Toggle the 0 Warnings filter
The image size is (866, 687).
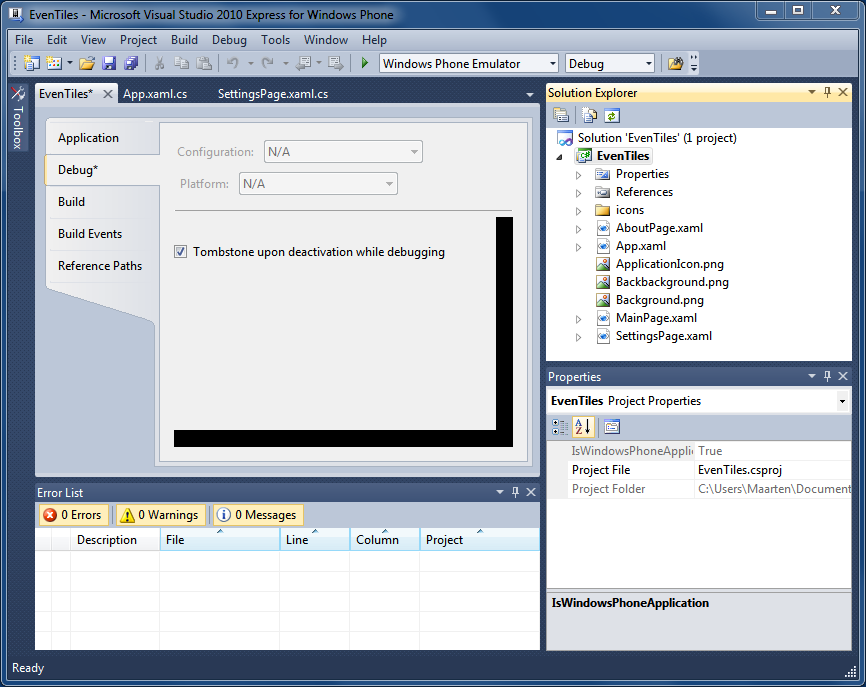pyautogui.click(x=159, y=515)
